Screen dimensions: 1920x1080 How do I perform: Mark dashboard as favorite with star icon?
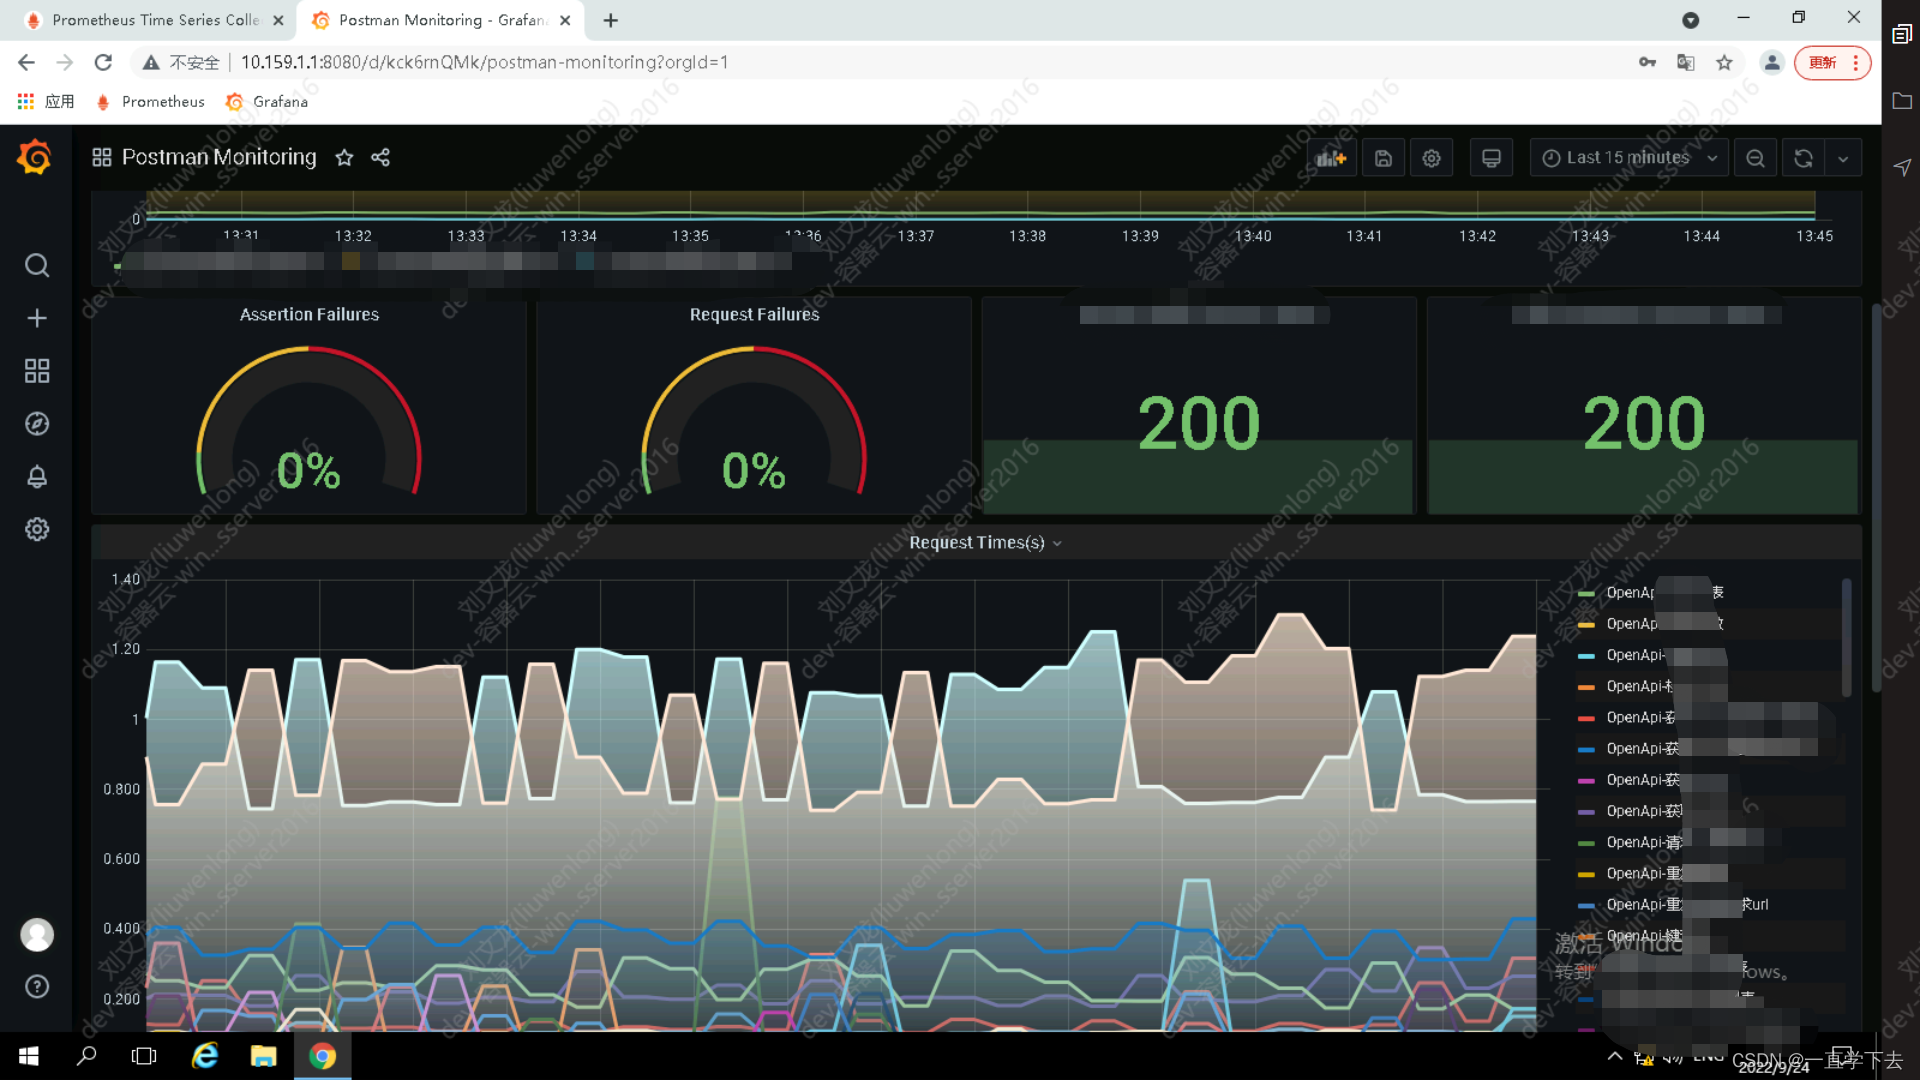(x=344, y=158)
